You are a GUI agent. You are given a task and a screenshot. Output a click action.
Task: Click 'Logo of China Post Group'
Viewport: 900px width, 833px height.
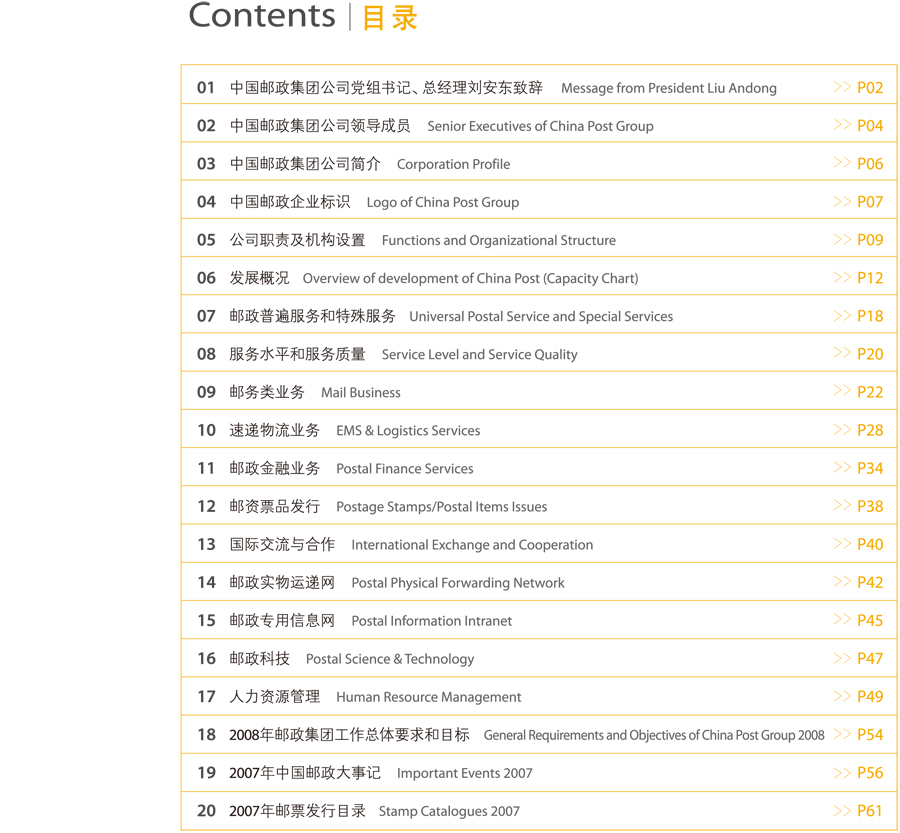tap(443, 203)
